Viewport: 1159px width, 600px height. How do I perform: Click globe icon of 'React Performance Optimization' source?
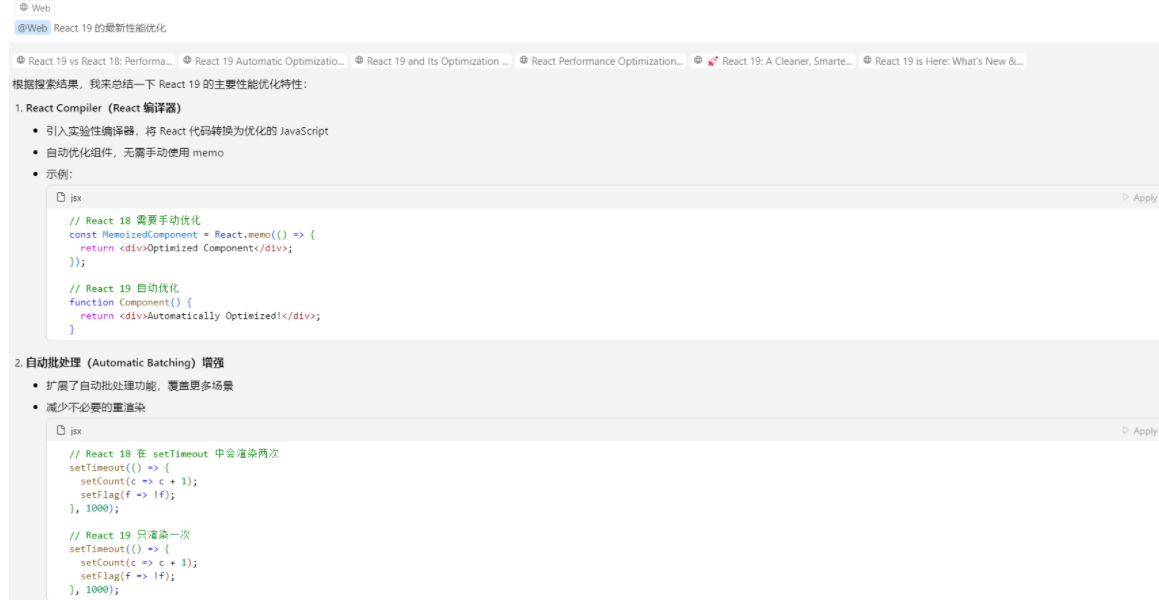pos(523,61)
